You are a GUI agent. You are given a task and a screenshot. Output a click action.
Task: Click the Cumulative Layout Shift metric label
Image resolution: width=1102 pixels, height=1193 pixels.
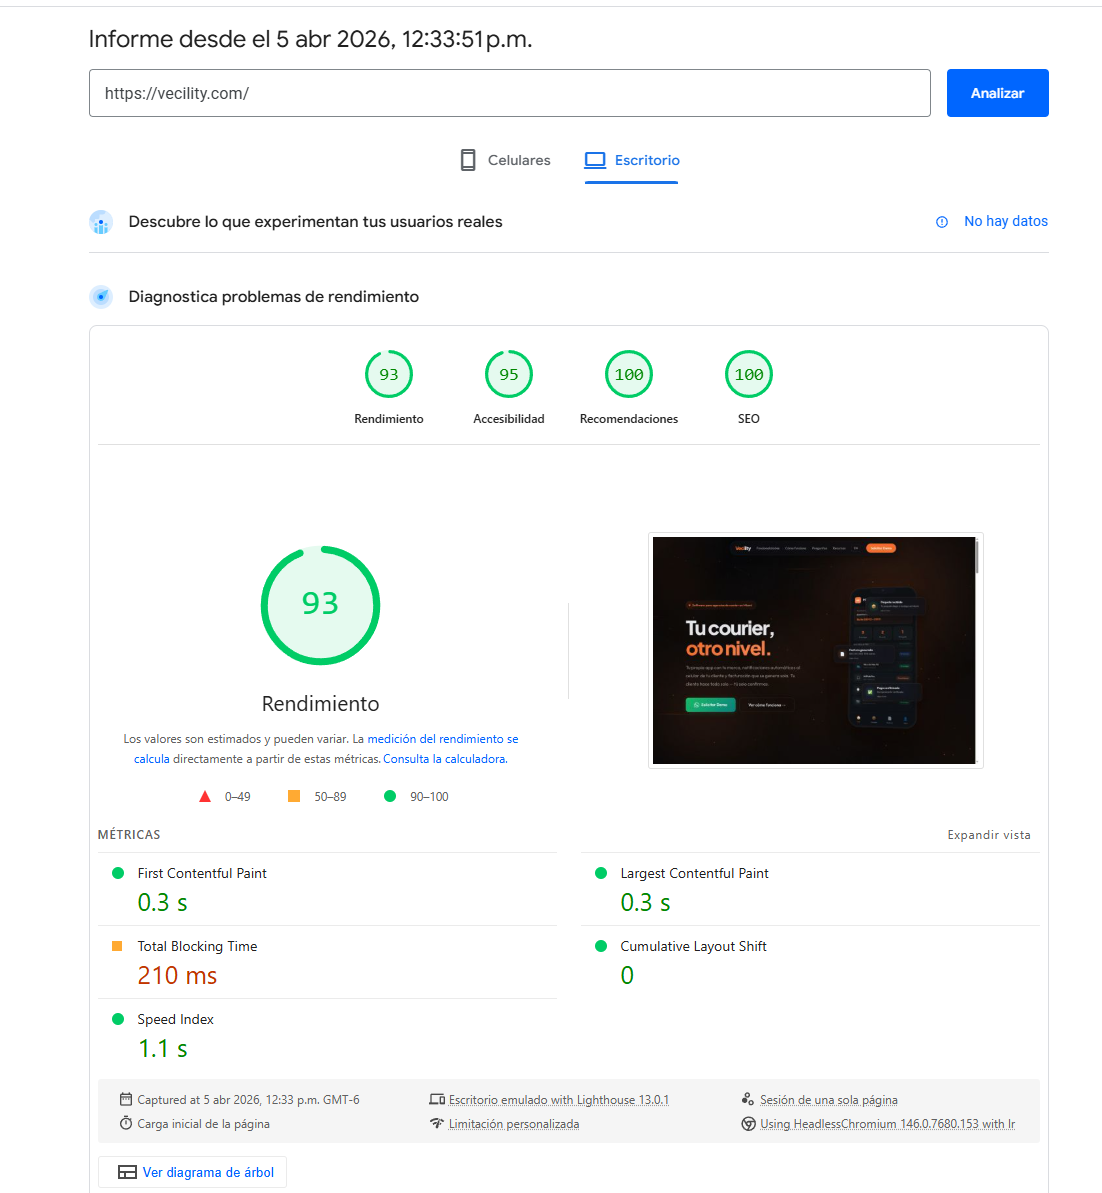693,946
